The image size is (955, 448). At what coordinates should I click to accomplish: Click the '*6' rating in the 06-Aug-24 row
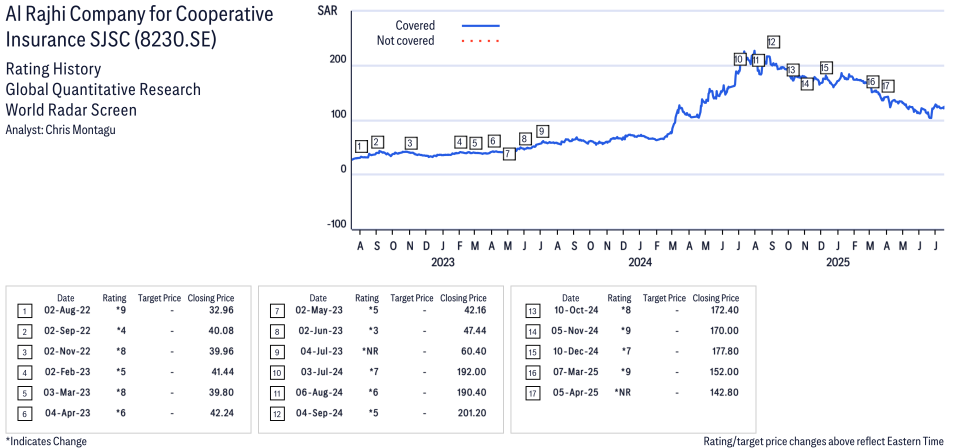[x=374, y=392]
